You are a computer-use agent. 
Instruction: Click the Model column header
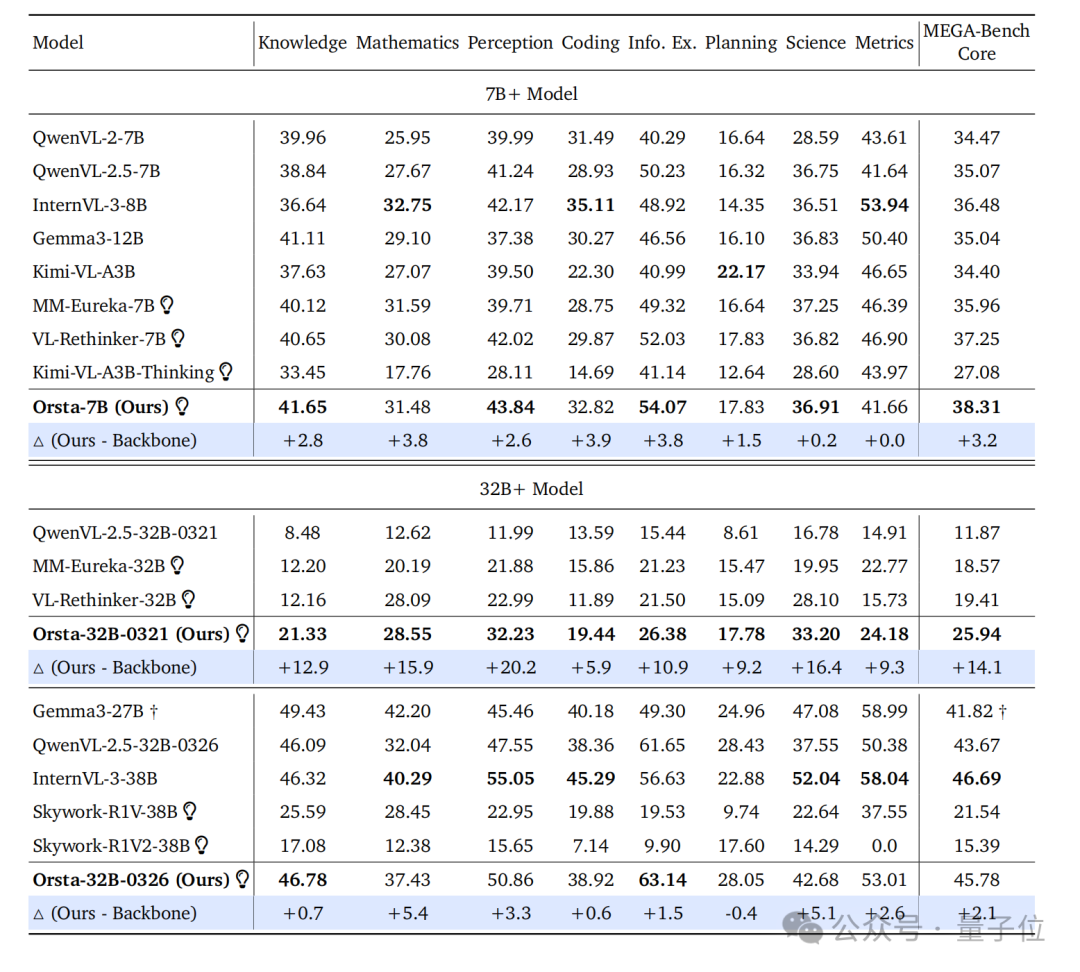point(58,43)
